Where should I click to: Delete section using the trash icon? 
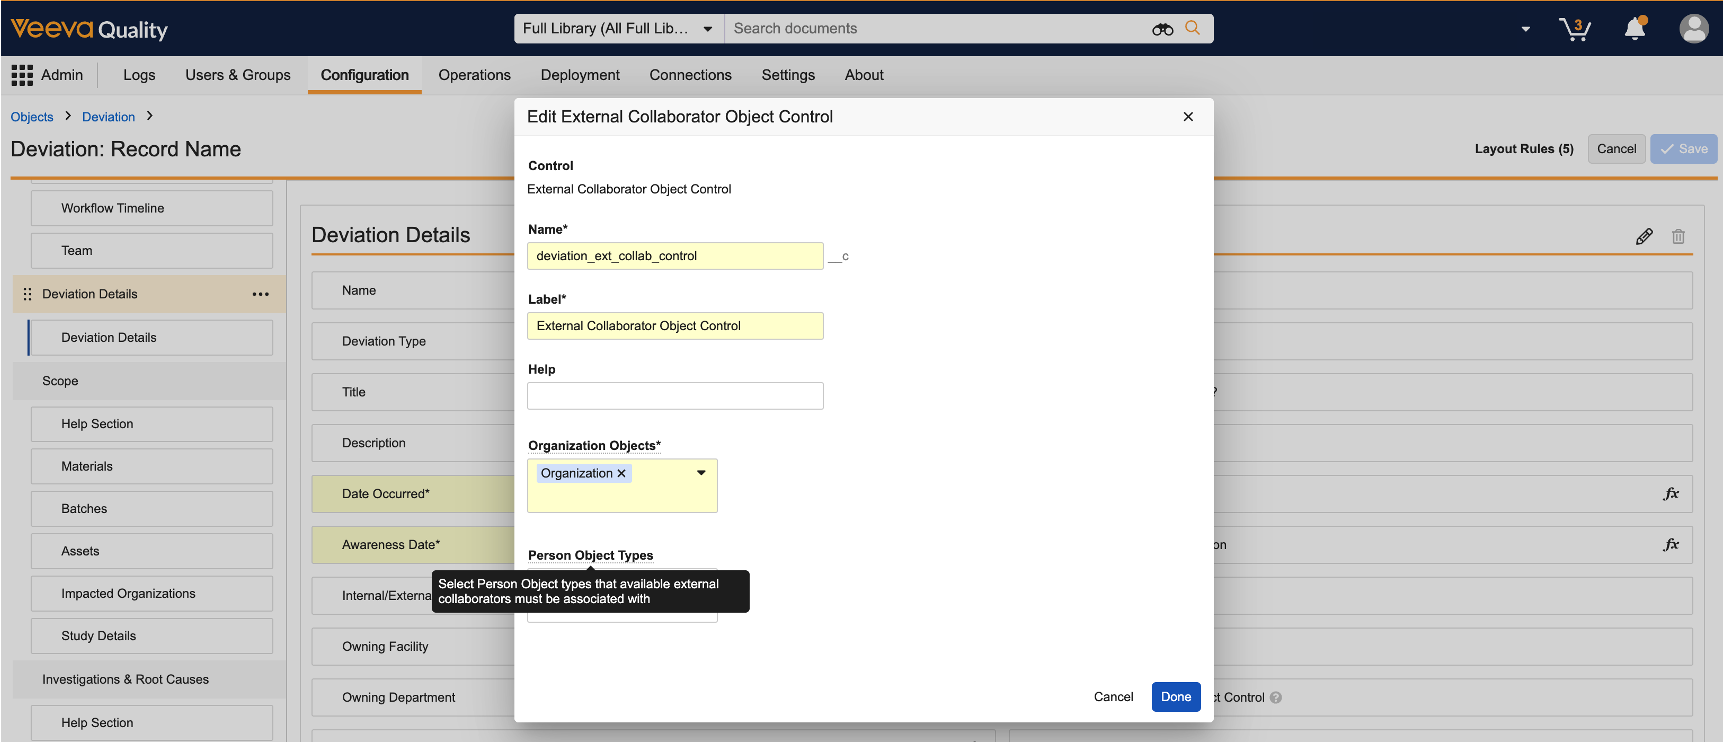click(1678, 237)
